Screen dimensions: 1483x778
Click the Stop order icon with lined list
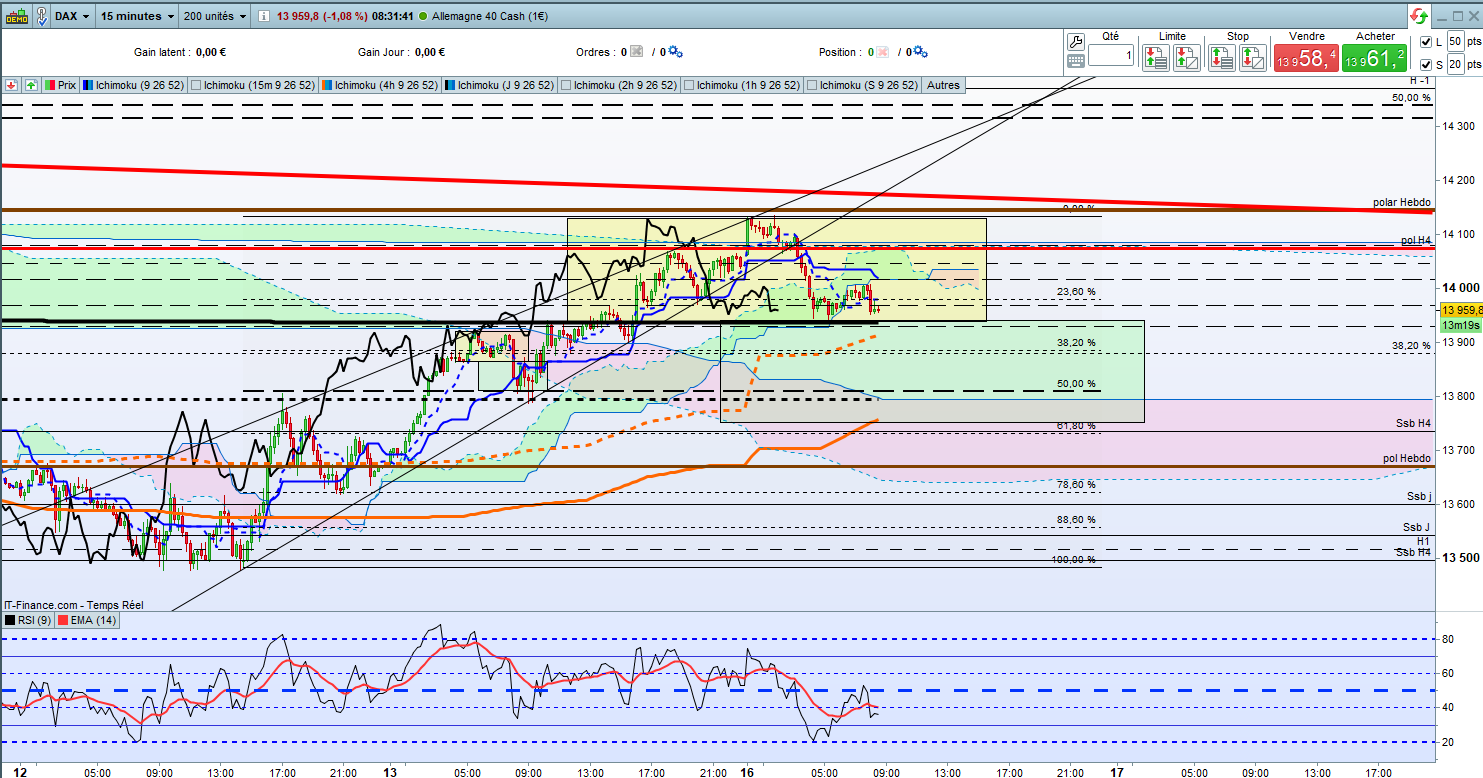tap(1222, 58)
